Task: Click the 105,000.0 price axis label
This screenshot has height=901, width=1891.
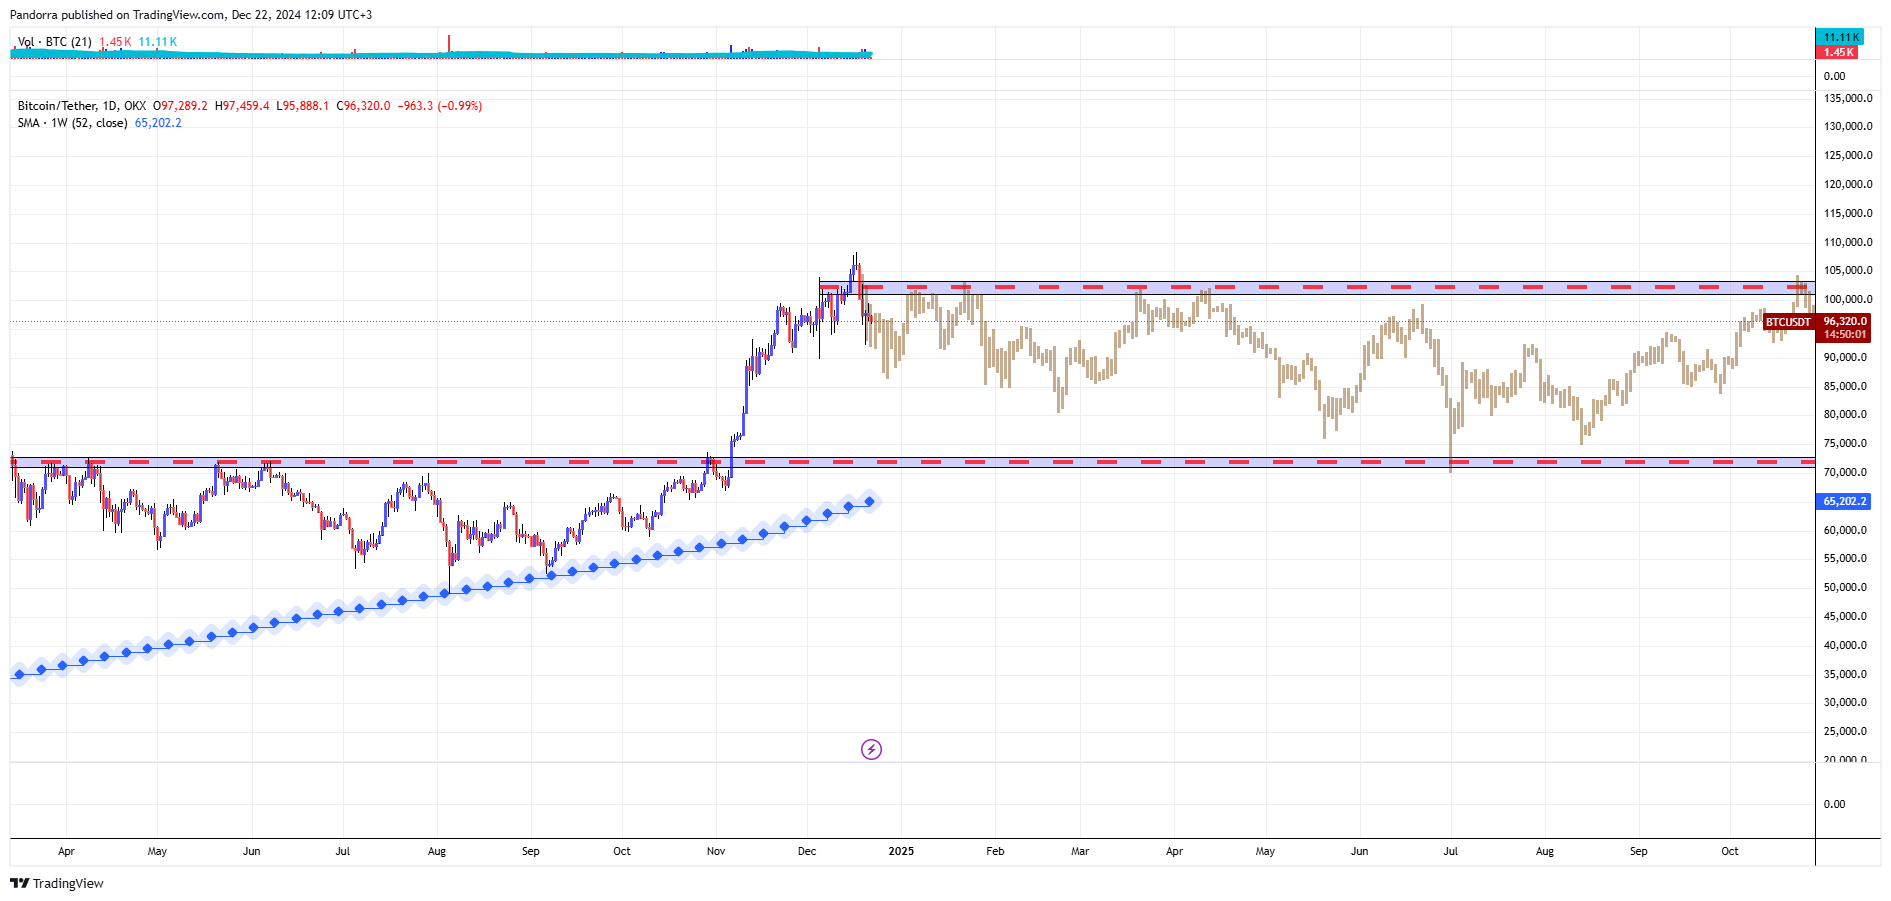Action: point(1848,270)
